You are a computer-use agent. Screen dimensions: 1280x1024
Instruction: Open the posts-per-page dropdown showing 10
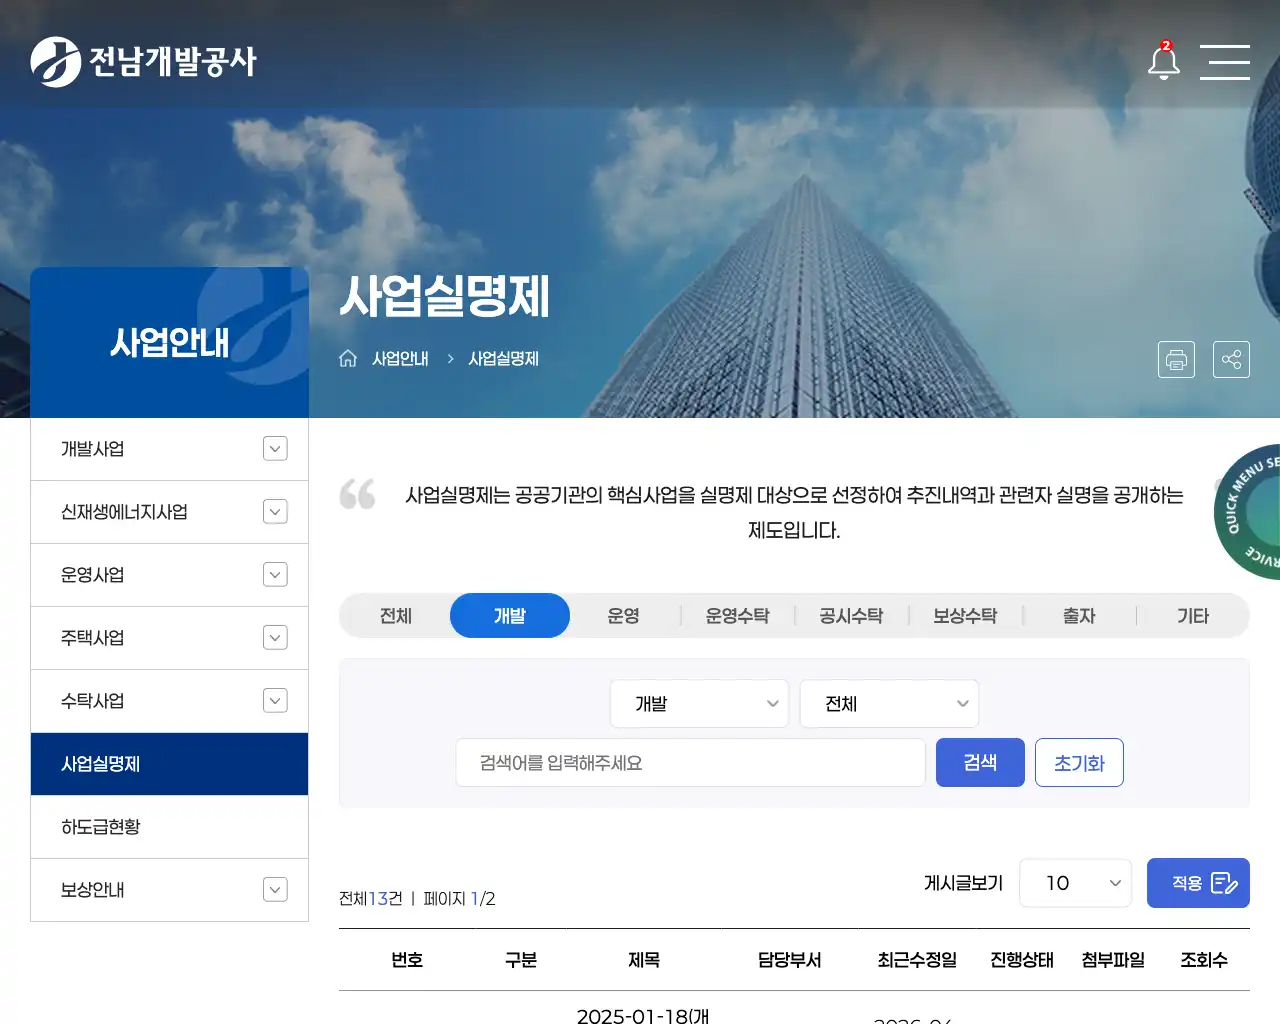coord(1075,883)
